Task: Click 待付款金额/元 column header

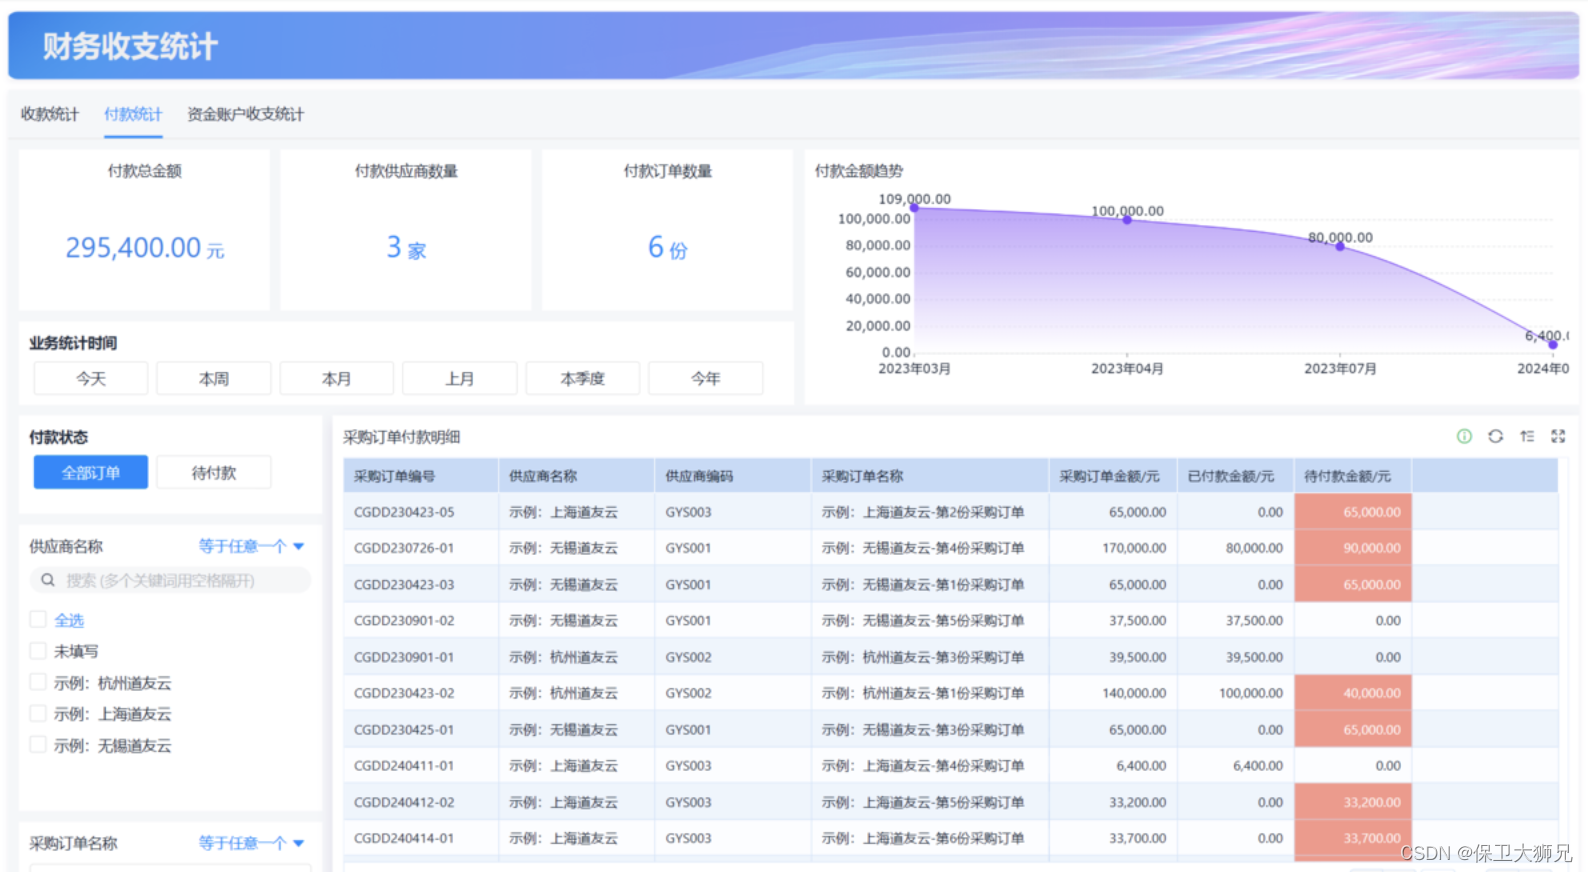Action: point(1353,476)
